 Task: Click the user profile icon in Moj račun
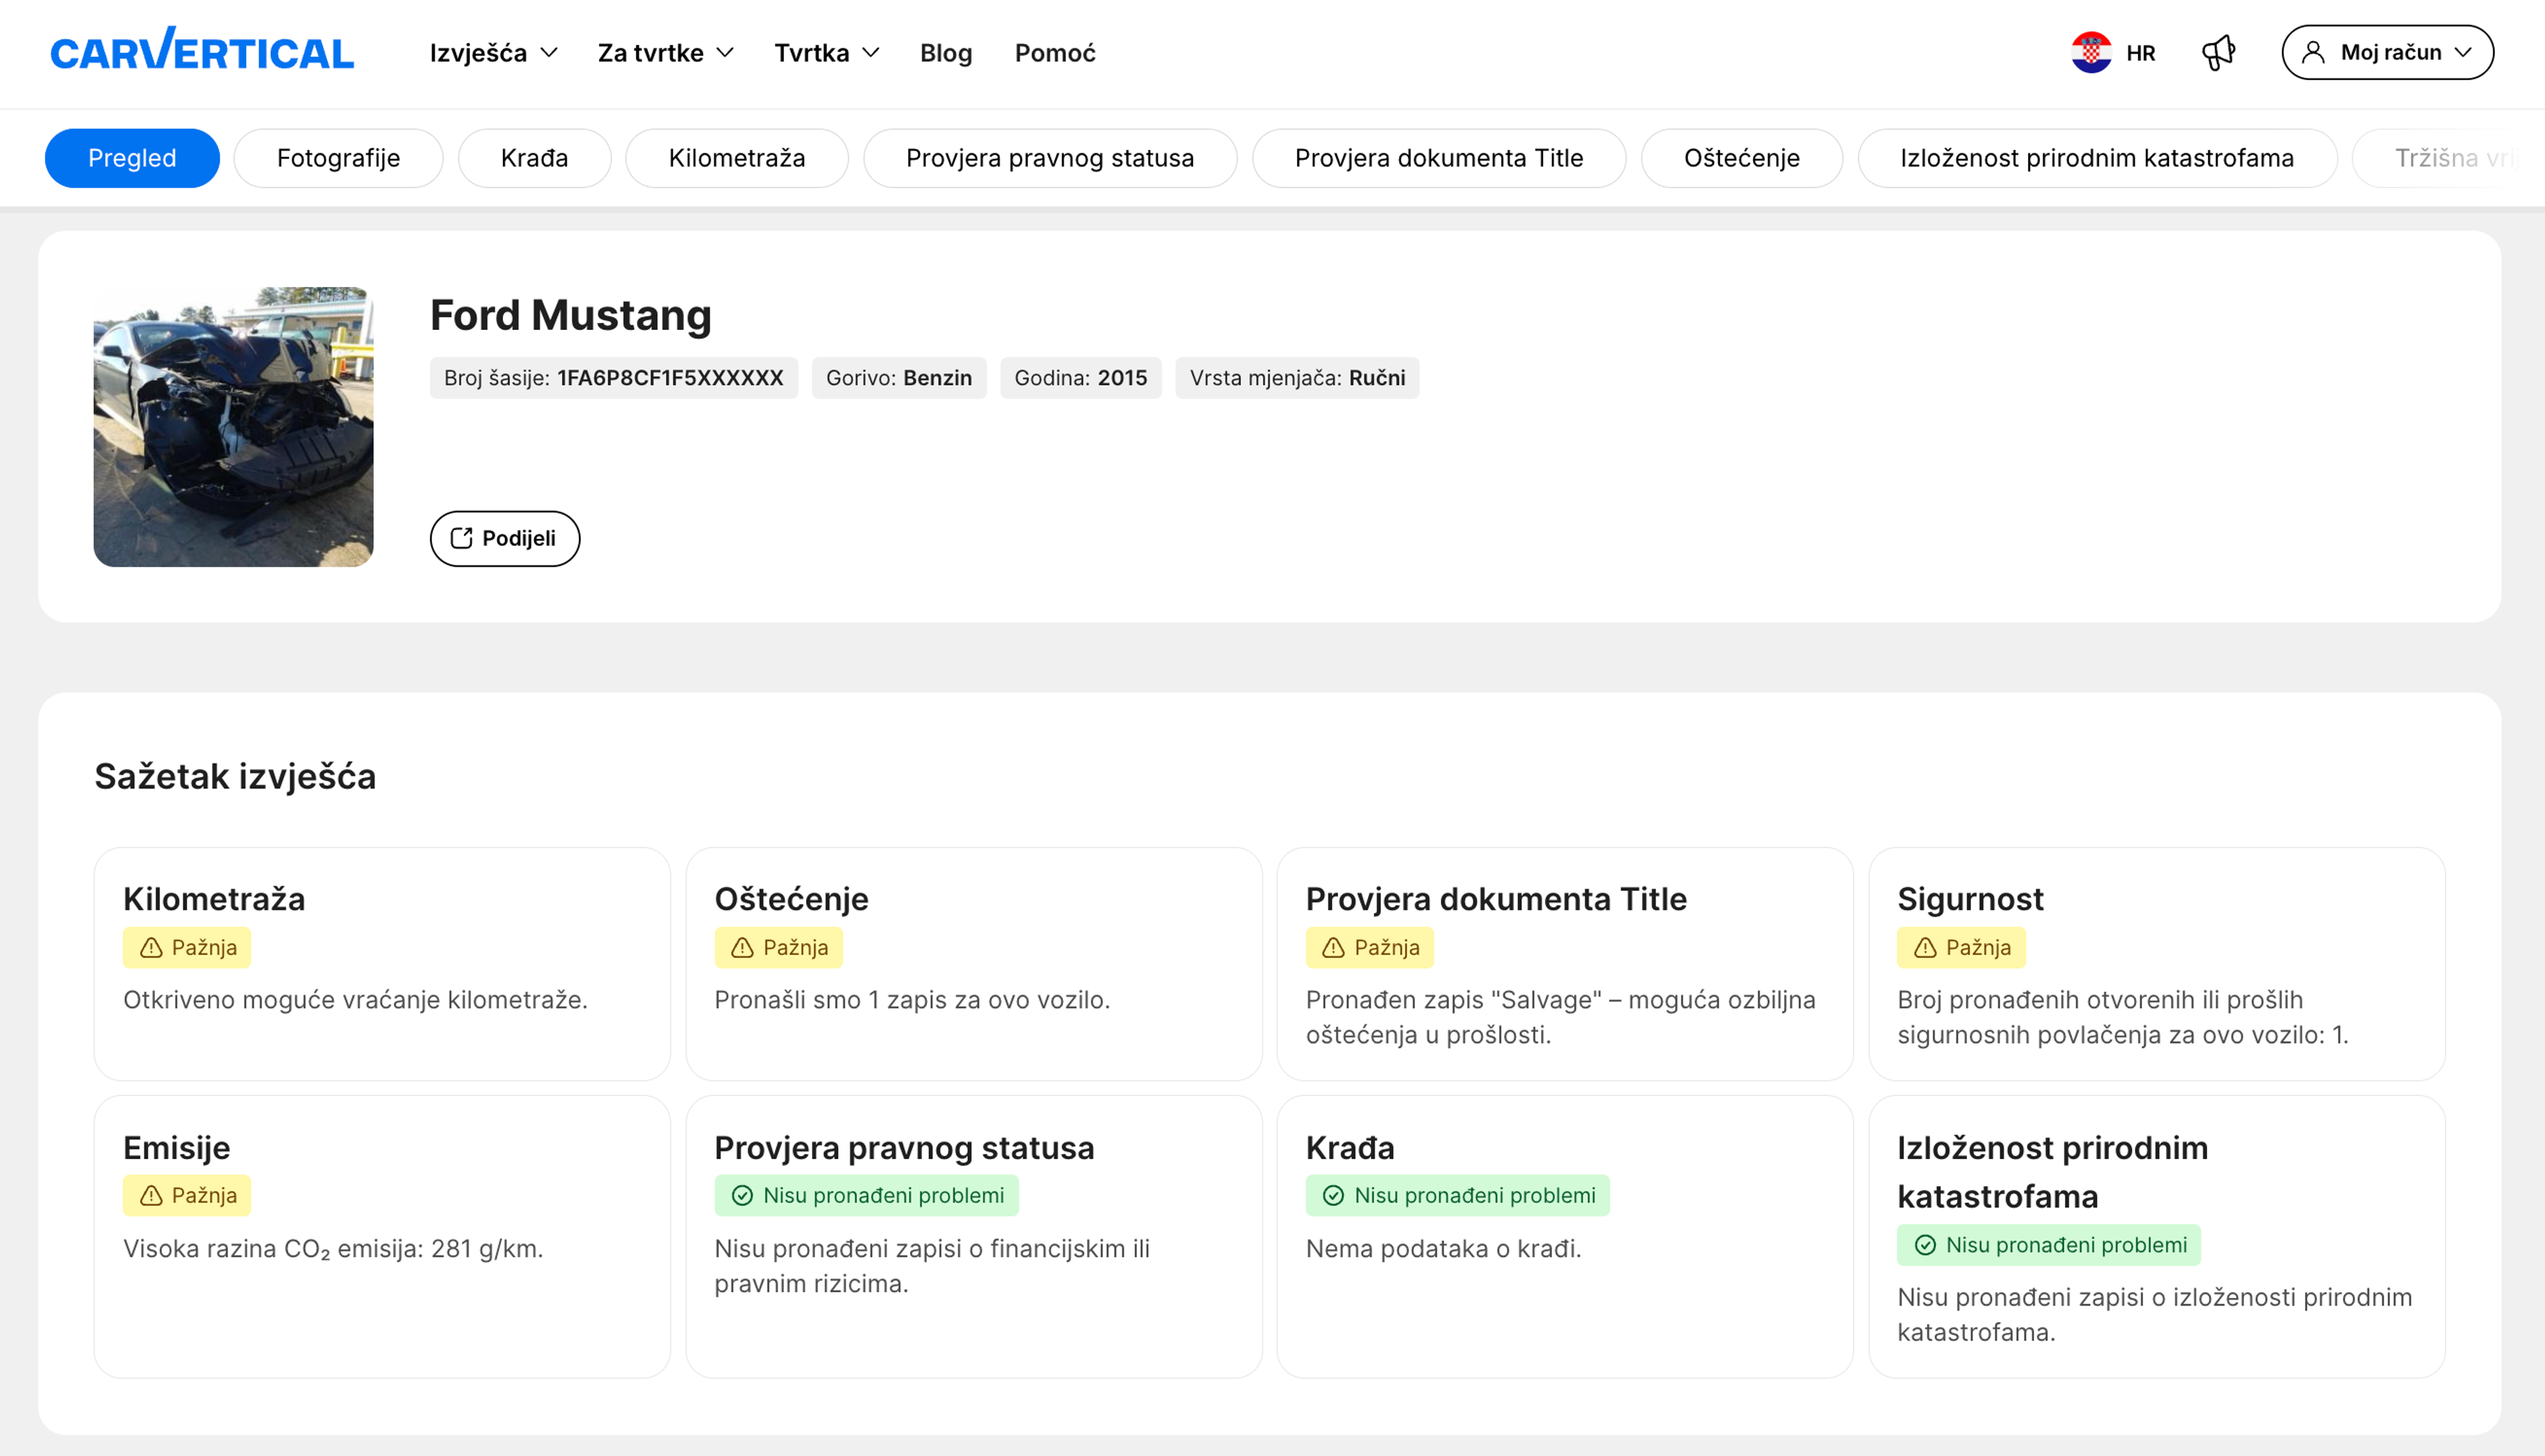coord(2313,52)
